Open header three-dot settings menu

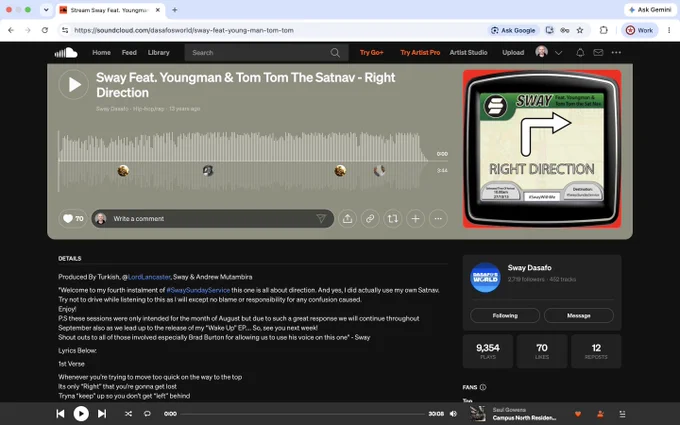[616, 52]
